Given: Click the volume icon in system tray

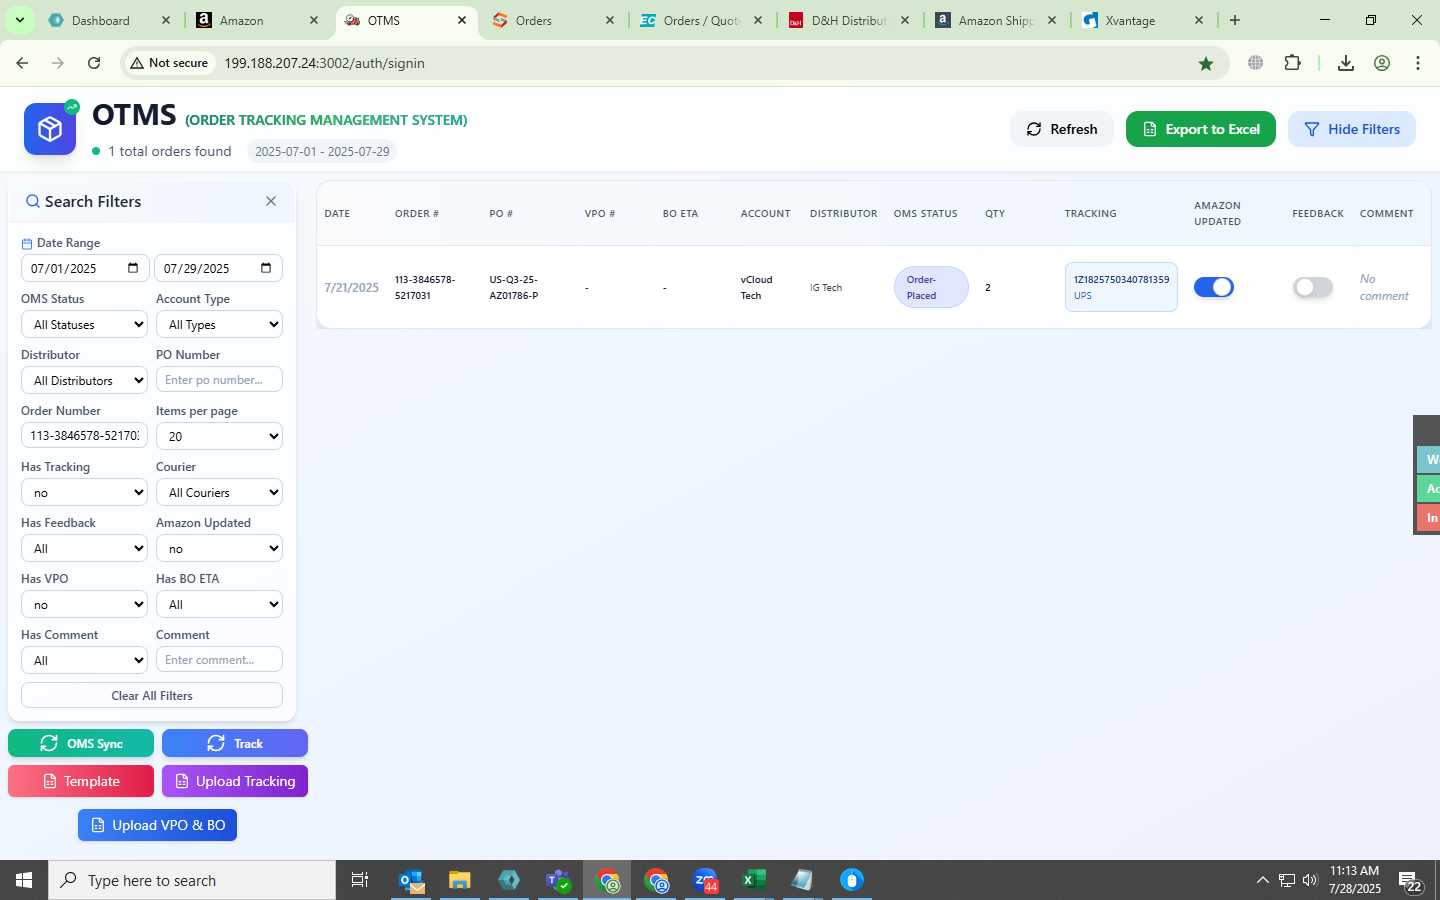Looking at the screenshot, I should coord(1310,880).
